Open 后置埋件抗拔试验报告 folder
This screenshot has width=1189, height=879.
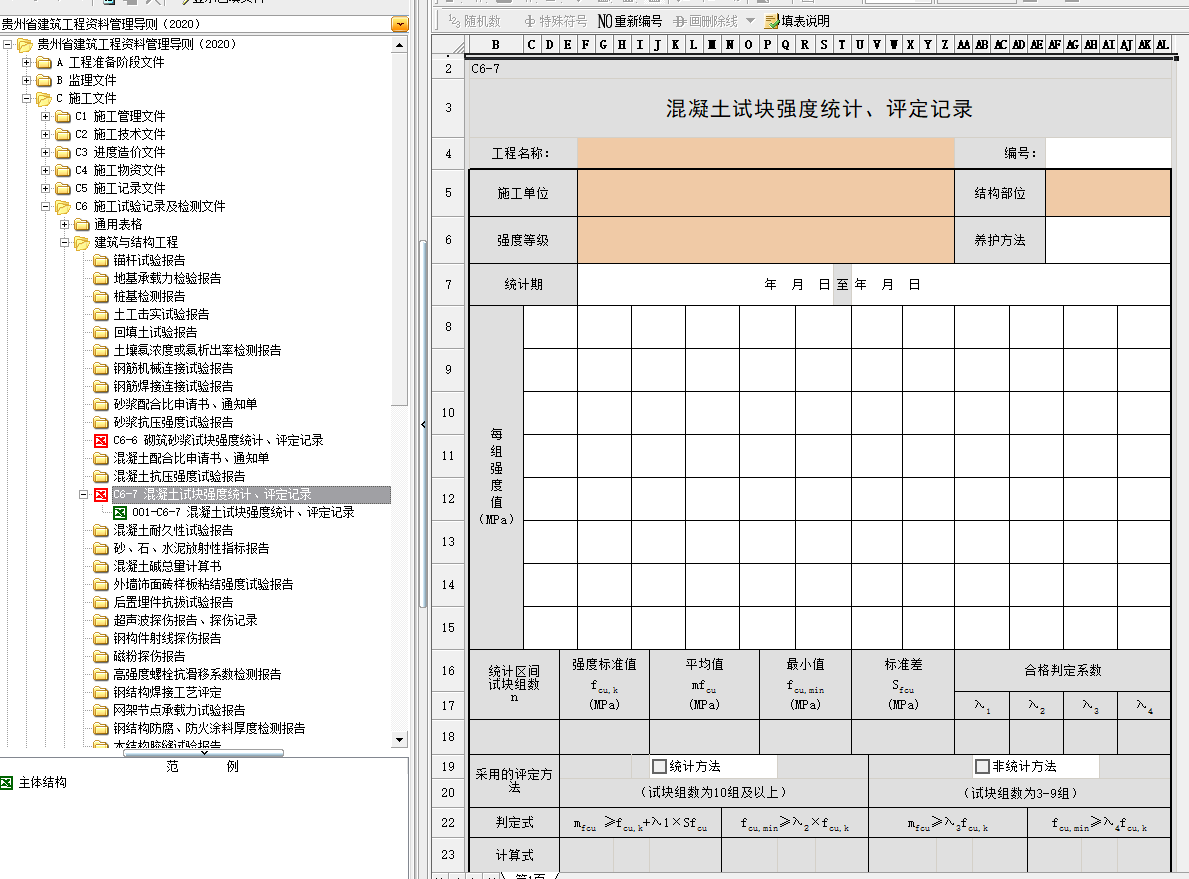click(x=173, y=603)
